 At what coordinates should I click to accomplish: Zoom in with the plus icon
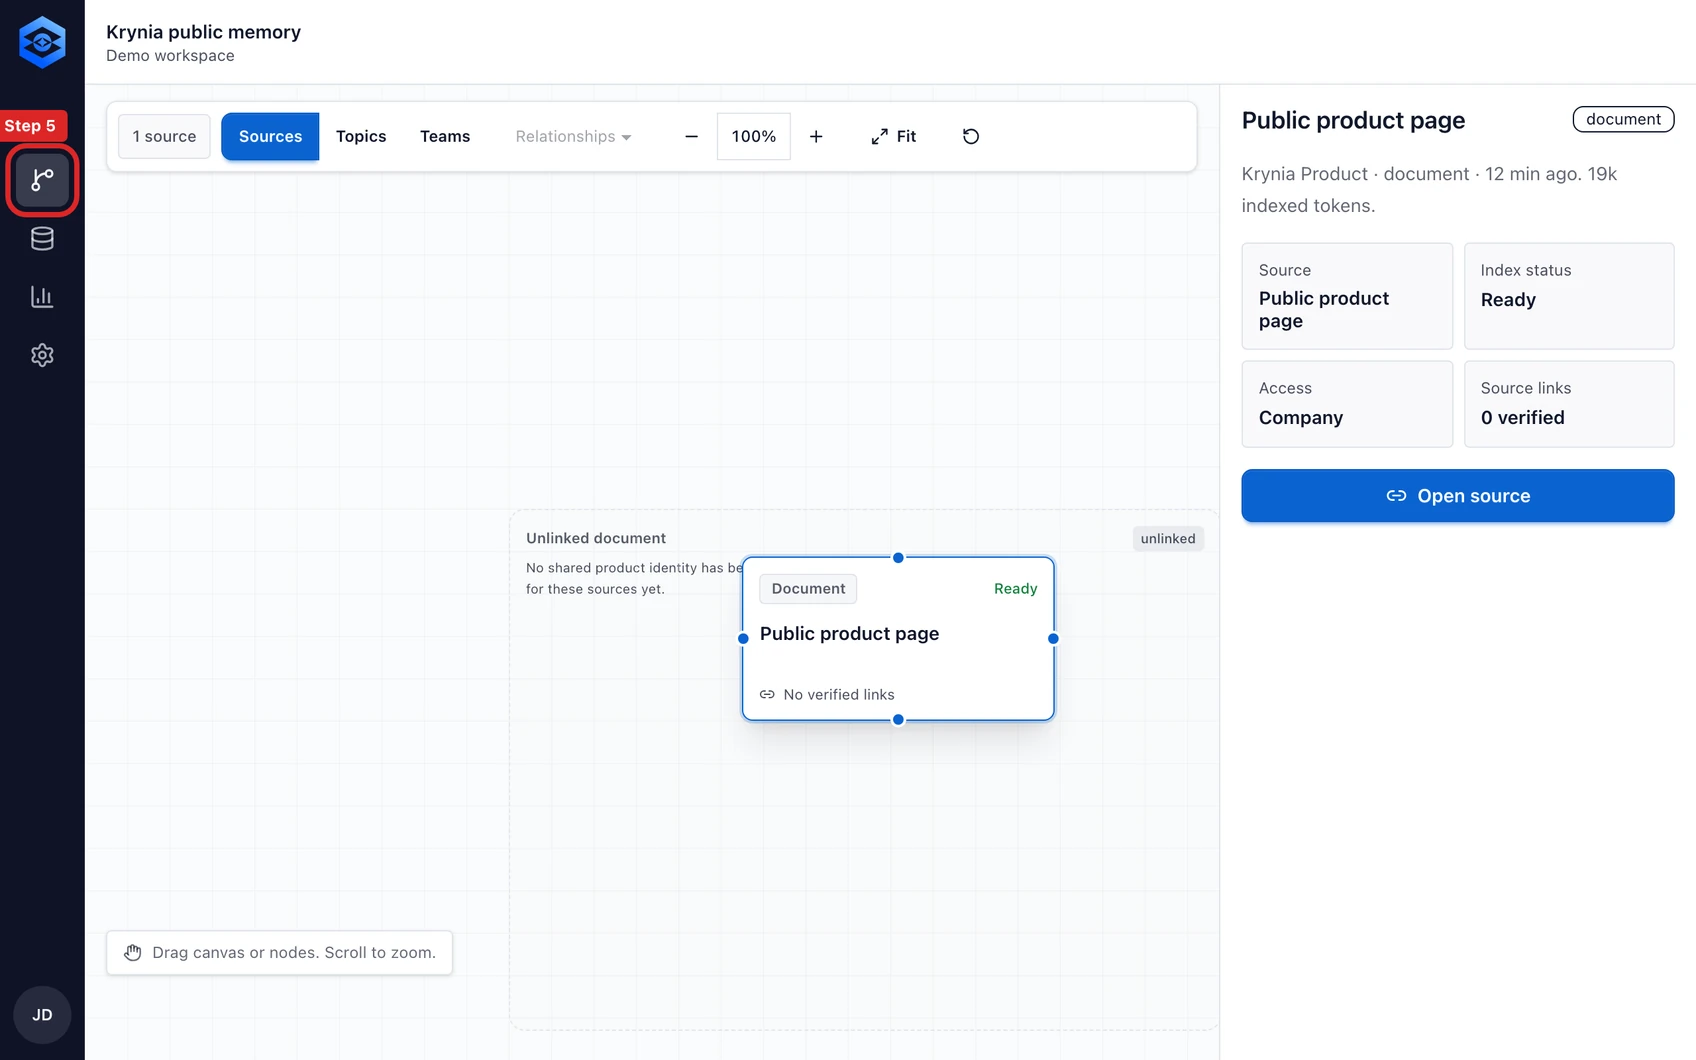[816, 136]
